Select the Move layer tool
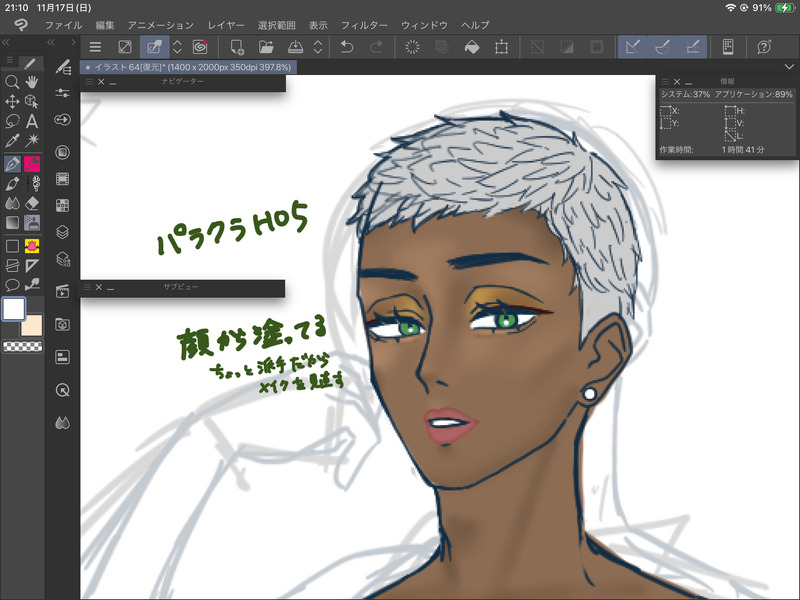Image resolution: width=800 pixels, height=600 pixels. [12, 102]
